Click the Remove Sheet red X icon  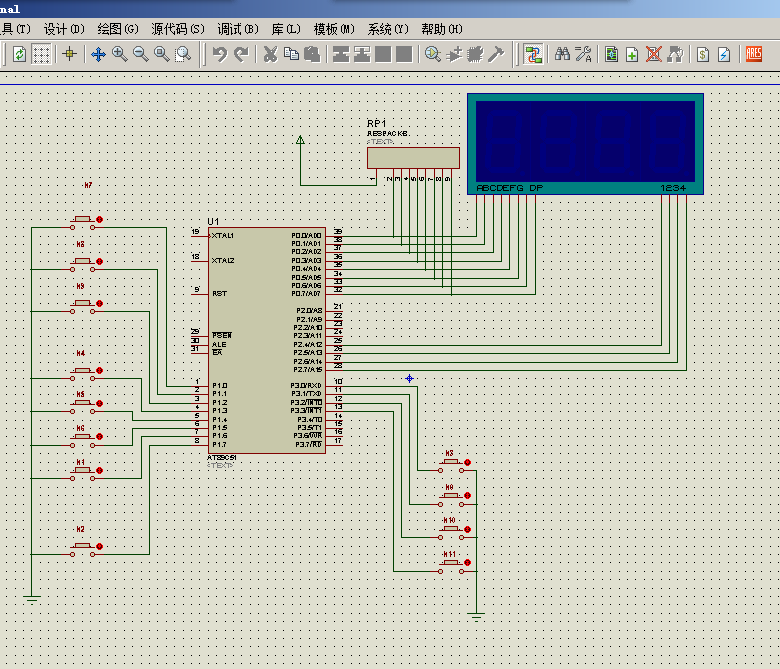(654, 54)
